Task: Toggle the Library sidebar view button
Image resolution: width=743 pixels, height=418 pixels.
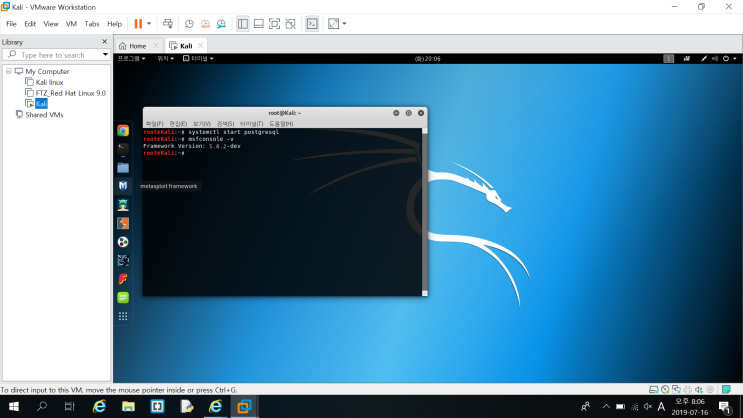Action: (243, 24)
